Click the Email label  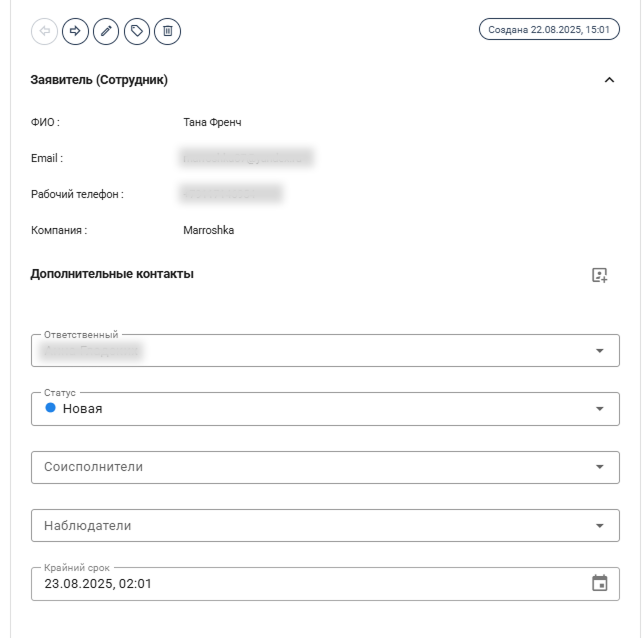coord(47,158)
